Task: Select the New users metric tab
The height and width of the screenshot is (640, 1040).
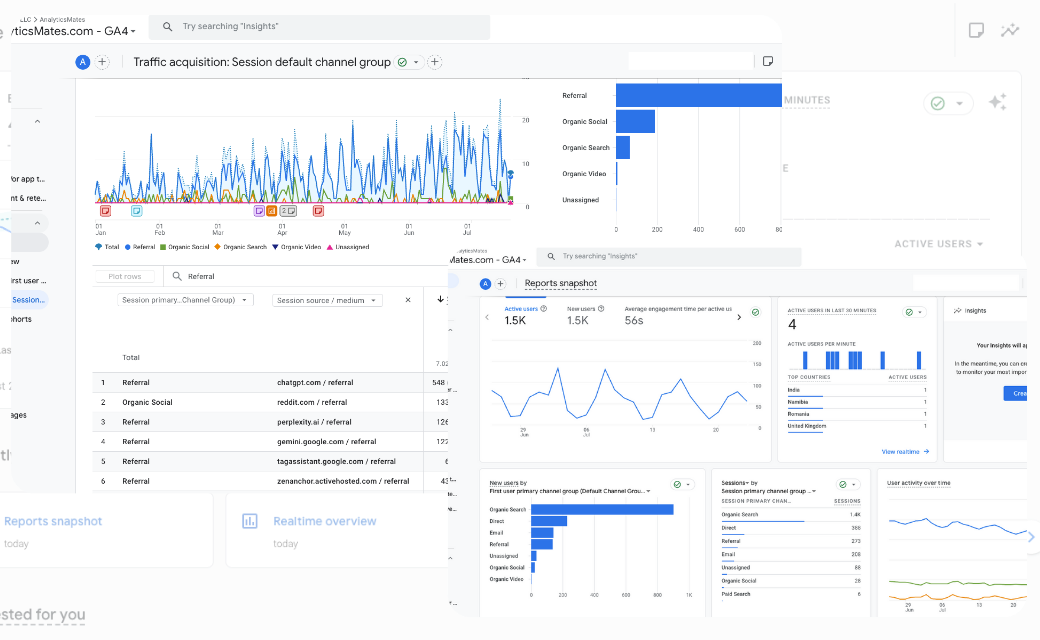Action: (x=586, y=316)
